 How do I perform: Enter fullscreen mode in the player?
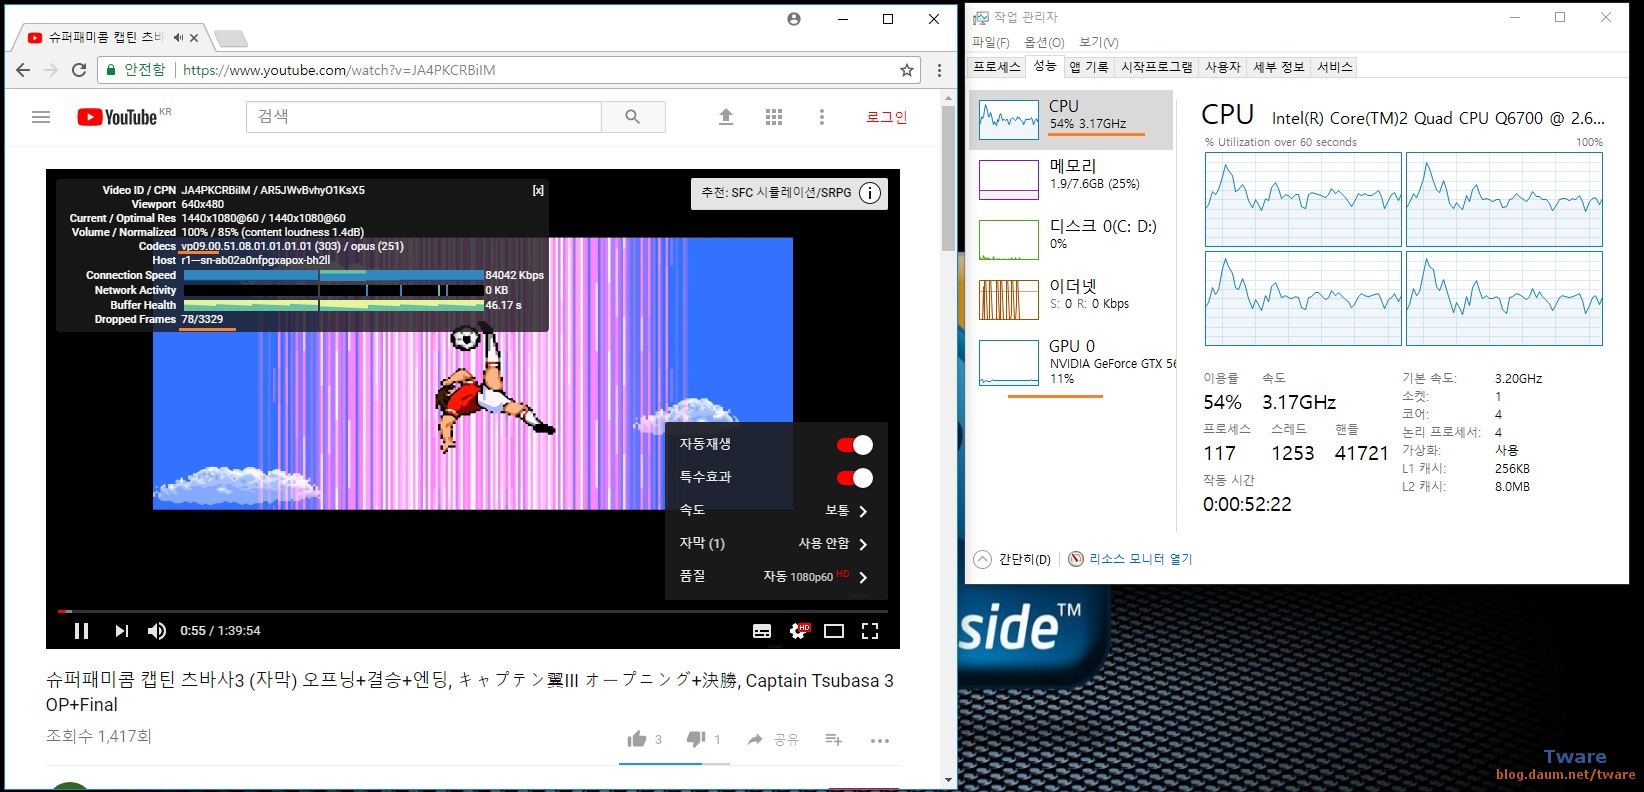(x=870, y=631)
